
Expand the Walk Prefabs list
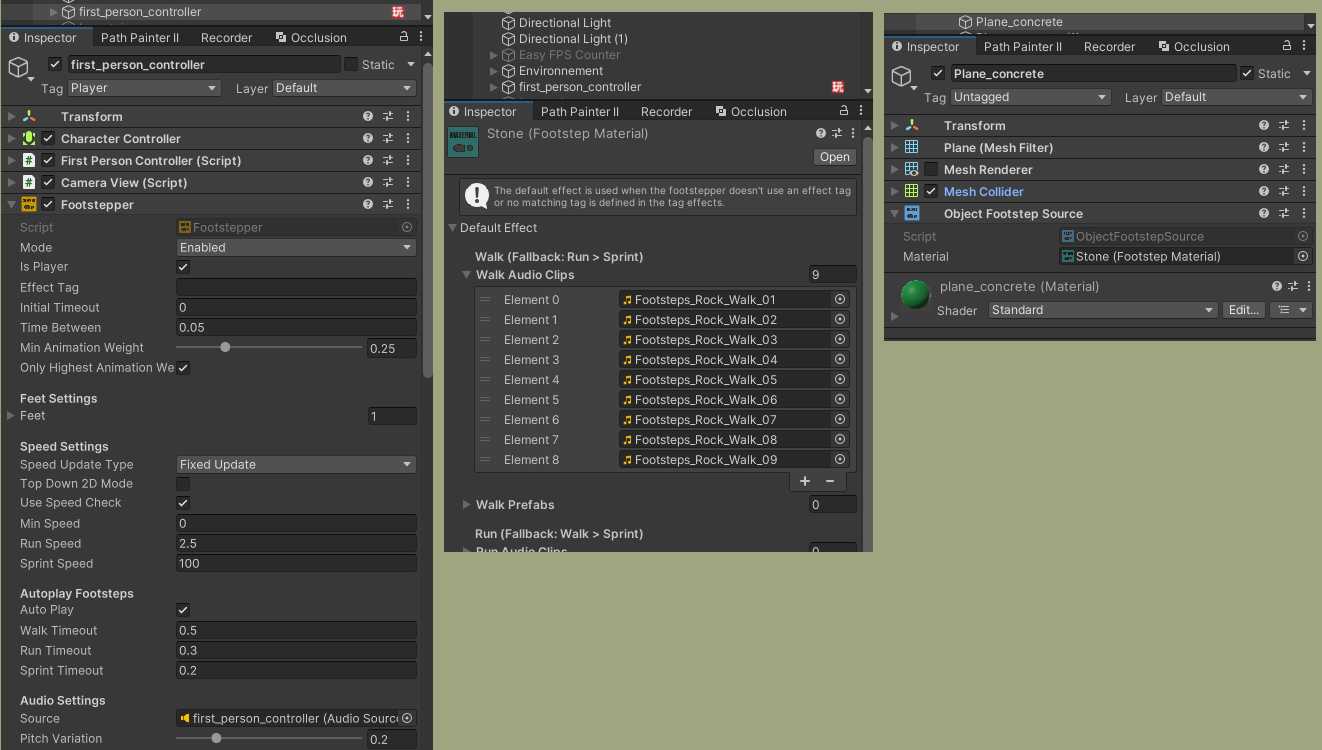coord(467,505)
